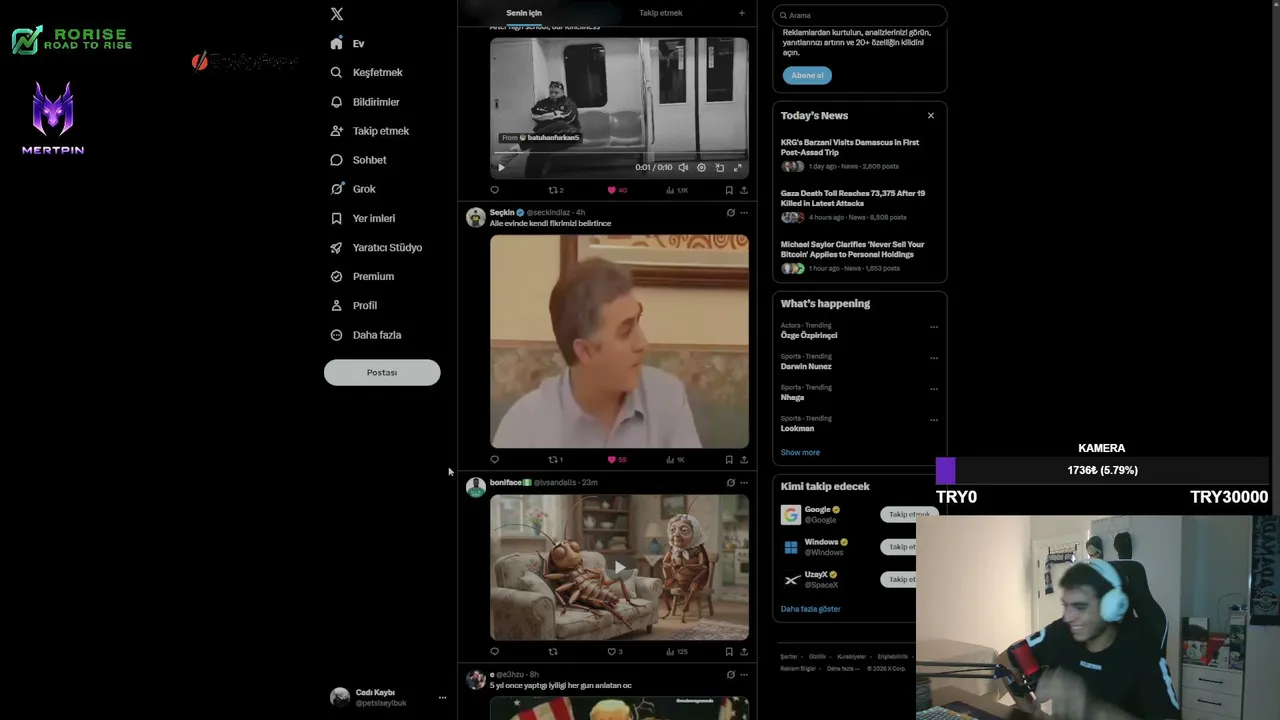Click the X logo at the top

click(x=337, y=14)
